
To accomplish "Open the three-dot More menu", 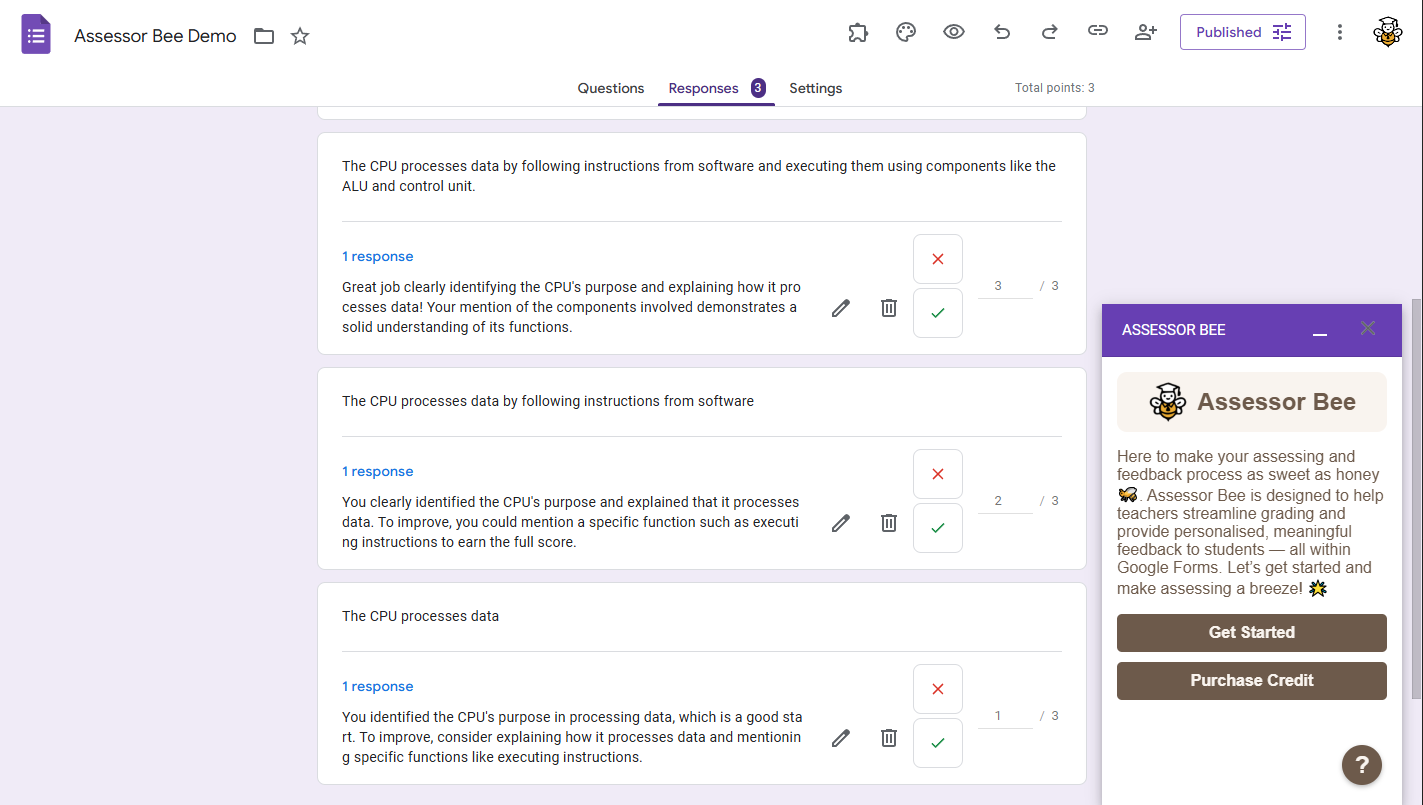I will pos(1340,32).
